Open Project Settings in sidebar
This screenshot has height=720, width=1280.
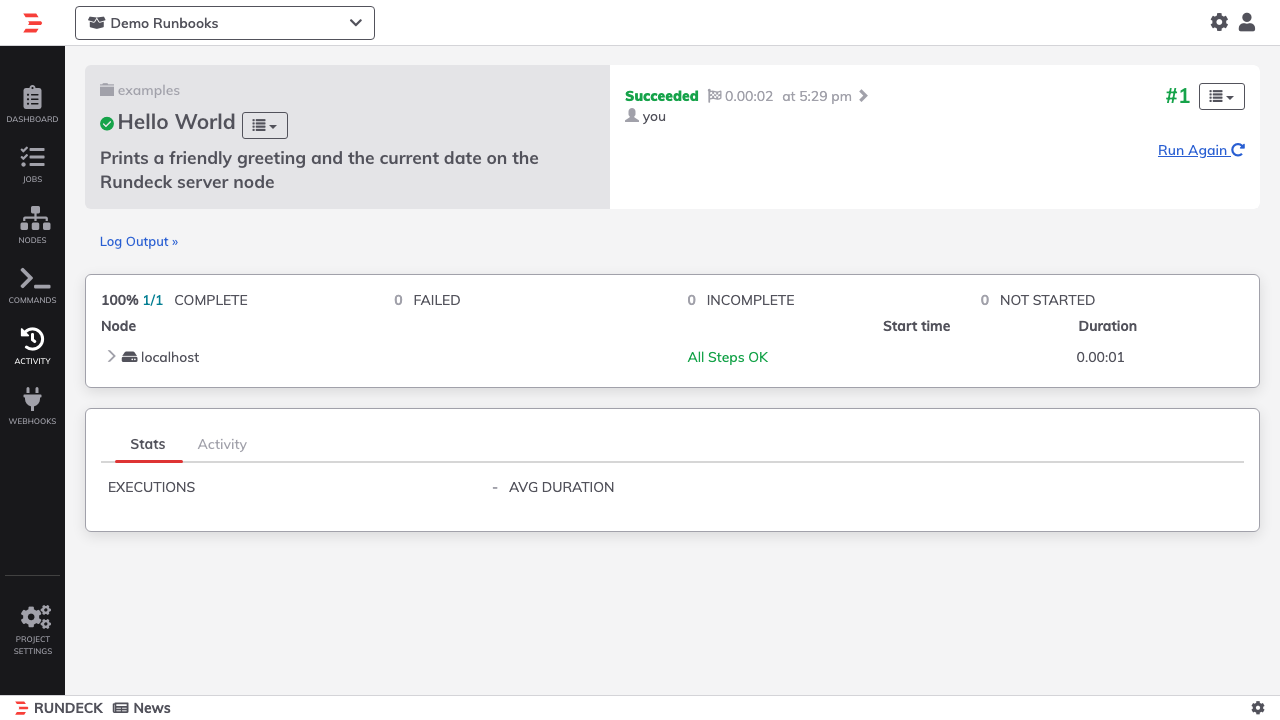pyautogui.click(x=32, y=630)
